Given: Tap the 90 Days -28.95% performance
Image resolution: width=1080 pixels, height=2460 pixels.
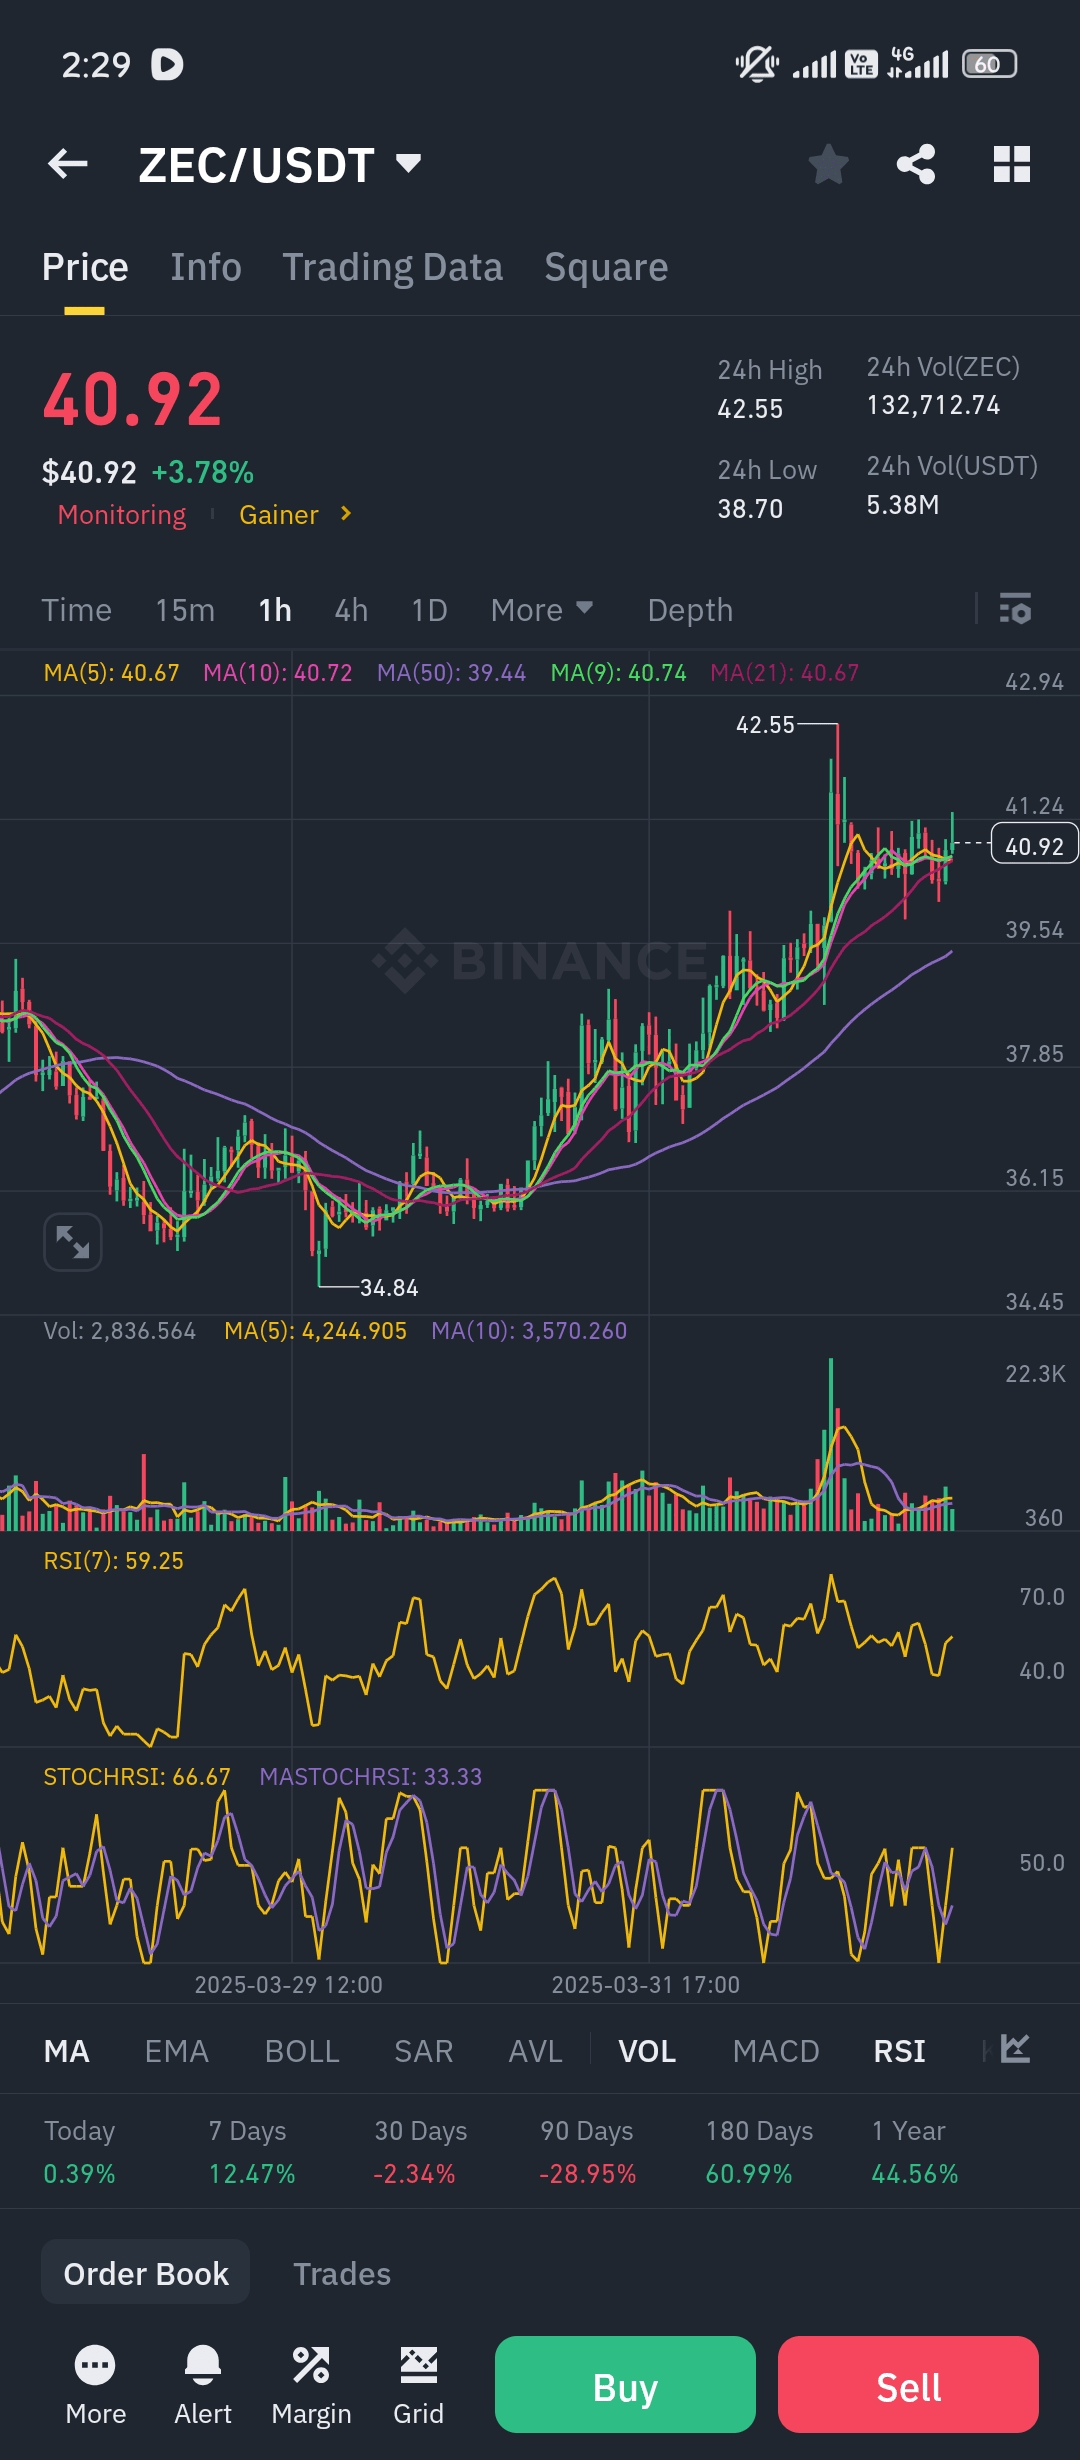Looking at the screenshot, I should pos(587,2151).
